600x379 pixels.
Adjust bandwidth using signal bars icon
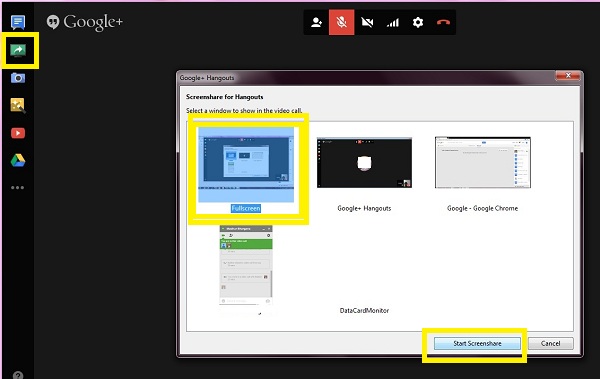tap(393, 23)
